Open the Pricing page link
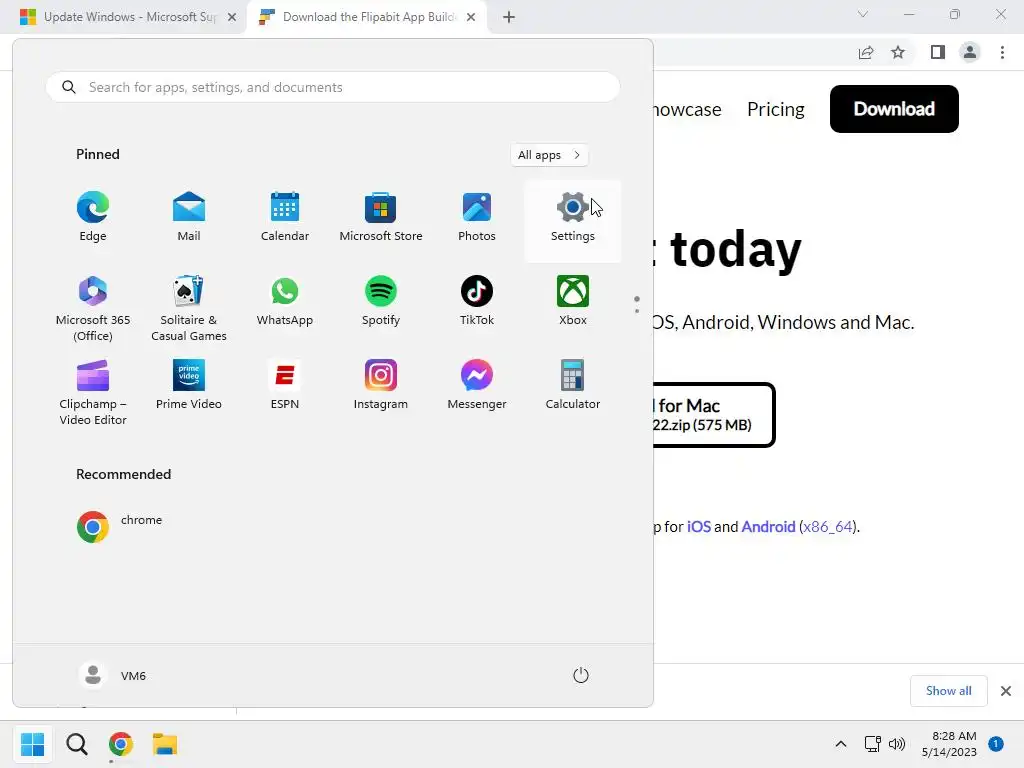The width and height of the screenshot is (1024, 768). click(x=776, y=109)
